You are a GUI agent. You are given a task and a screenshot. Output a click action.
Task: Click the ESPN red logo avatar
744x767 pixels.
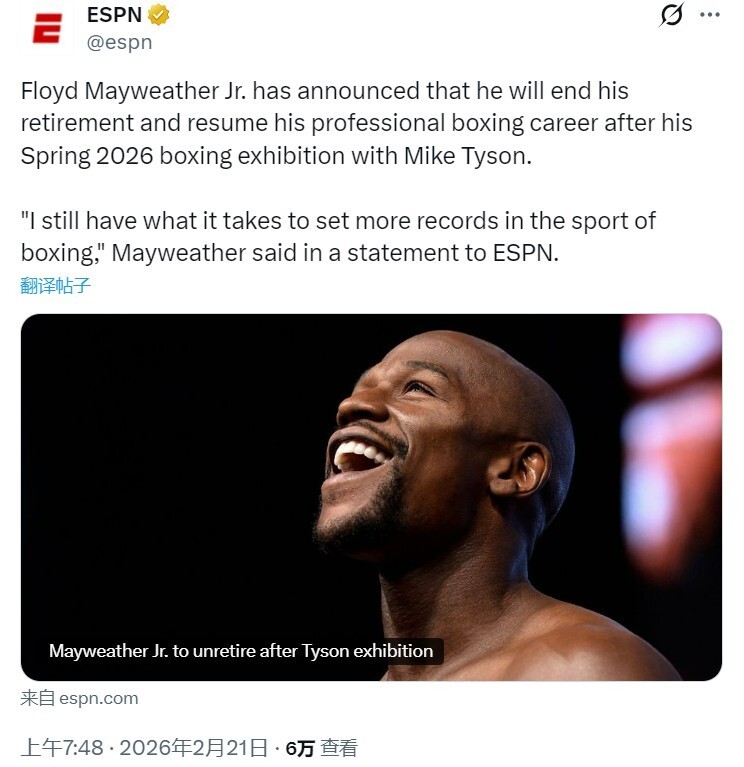click(46, 28)
